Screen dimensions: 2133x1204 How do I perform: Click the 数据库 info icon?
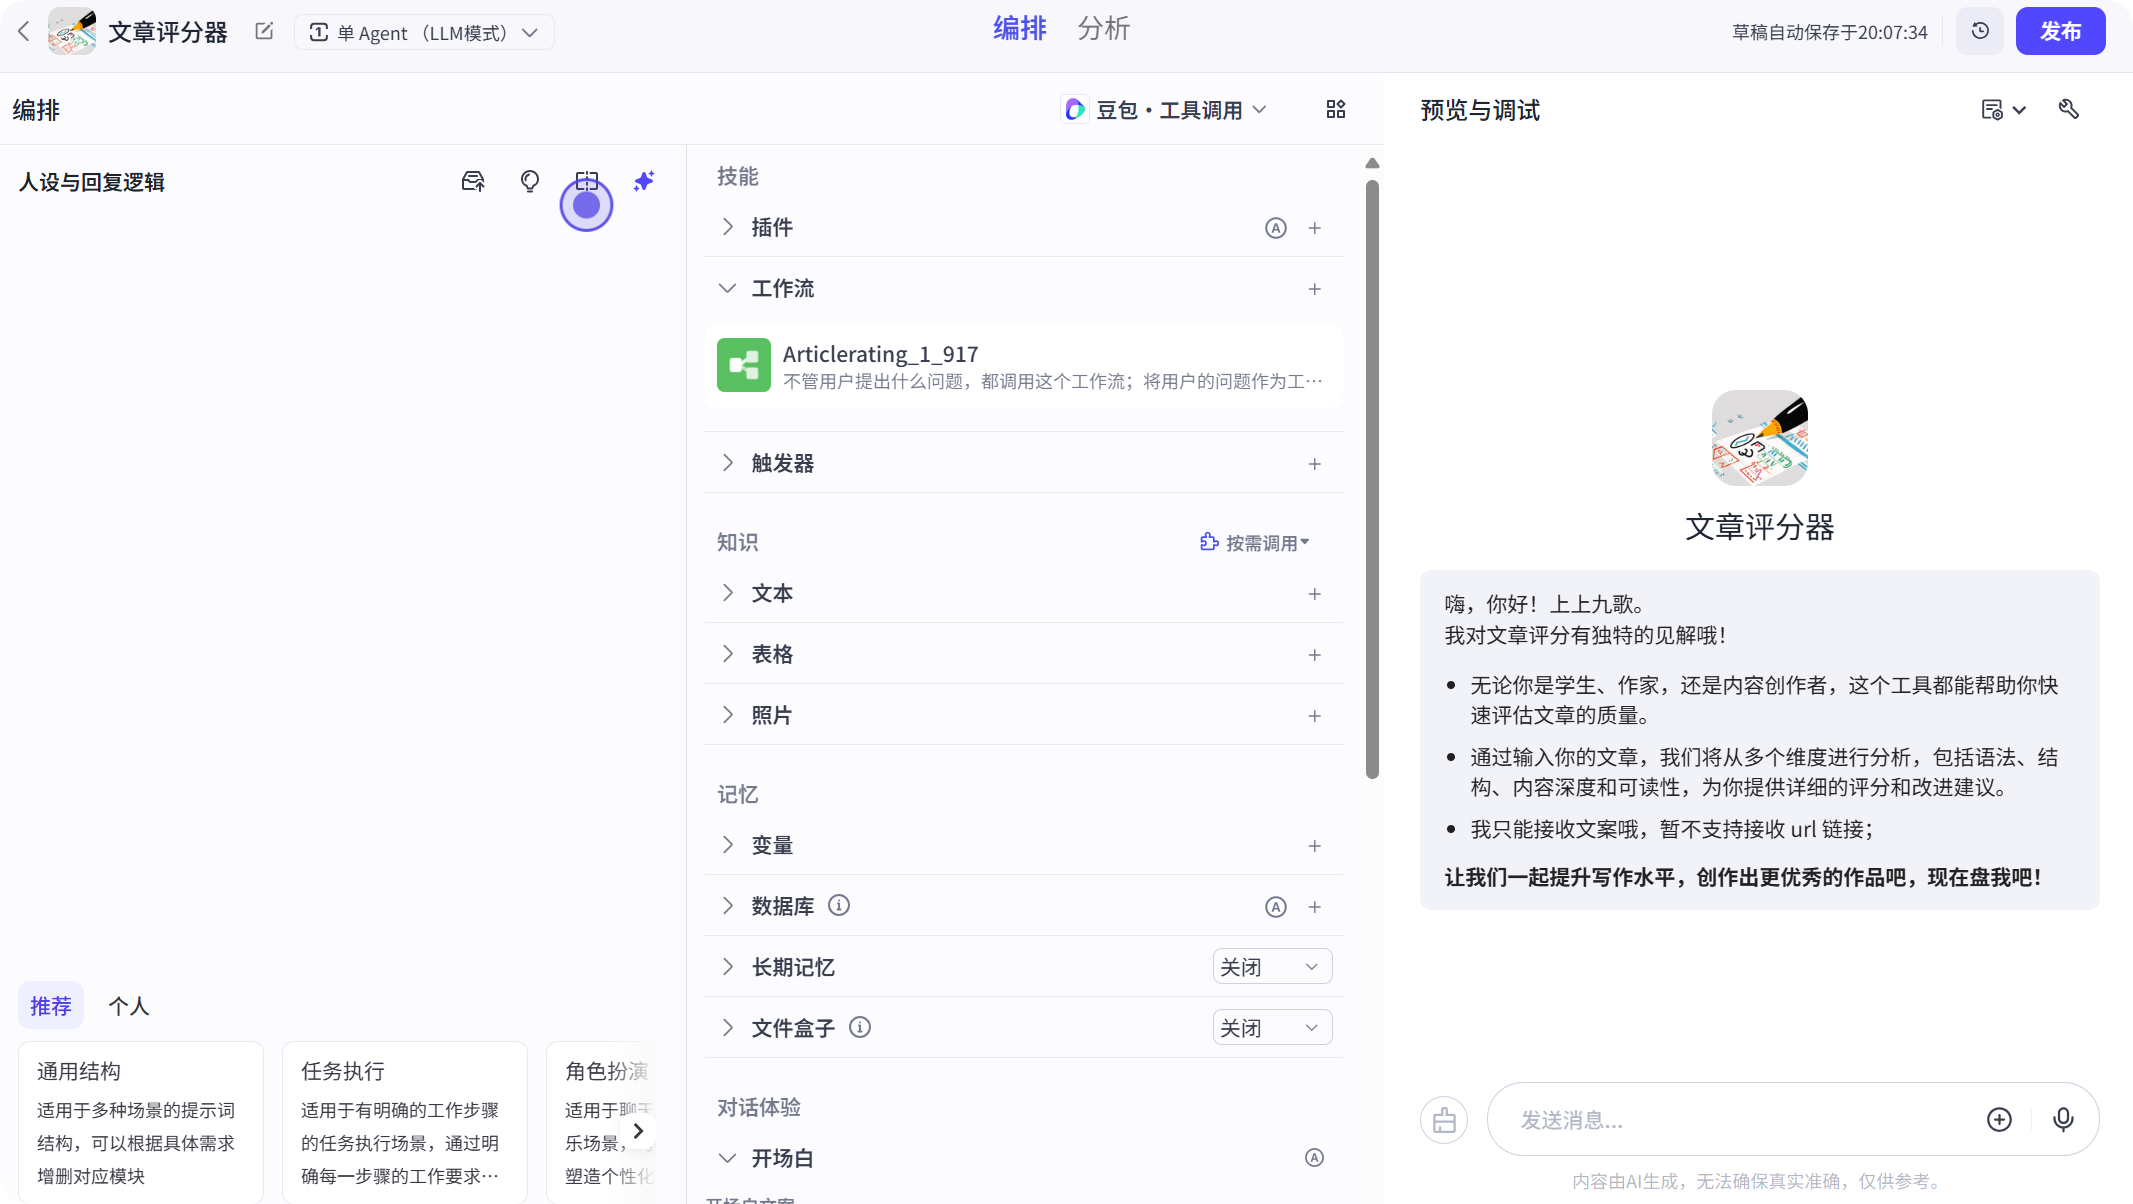click(839, 905)
